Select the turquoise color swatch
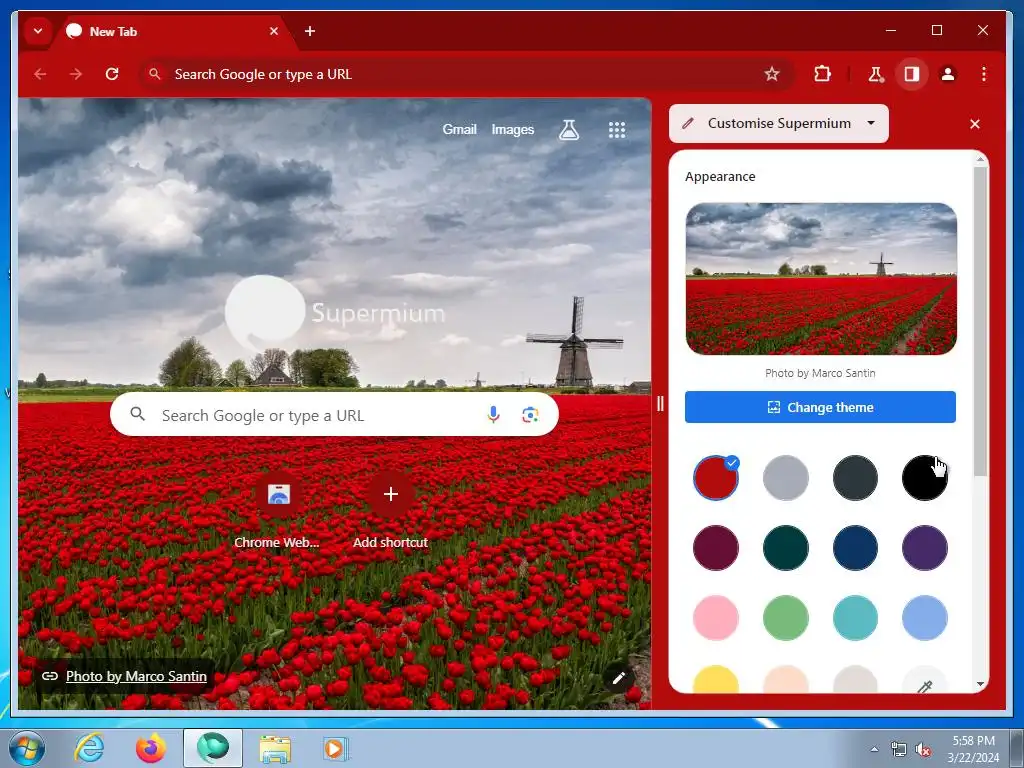 [855, 618]
